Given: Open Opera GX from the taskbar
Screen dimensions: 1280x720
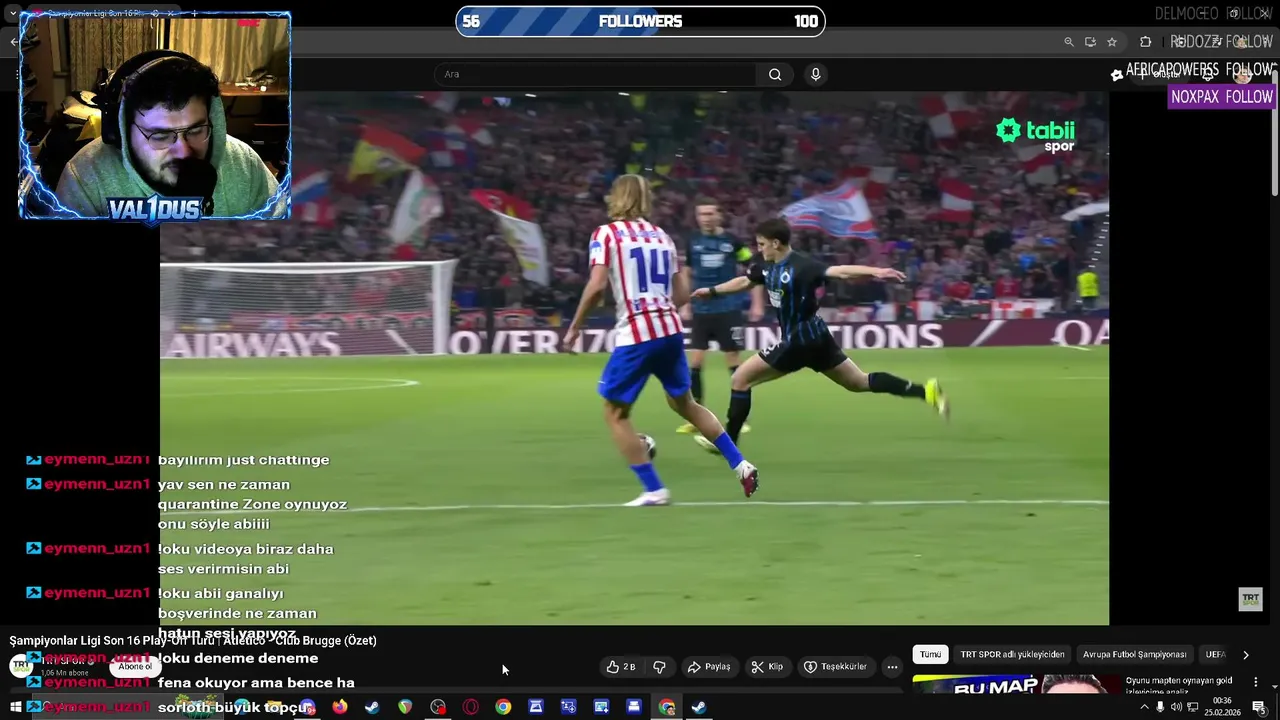Looking at the screenshot, I should [470, 707].
